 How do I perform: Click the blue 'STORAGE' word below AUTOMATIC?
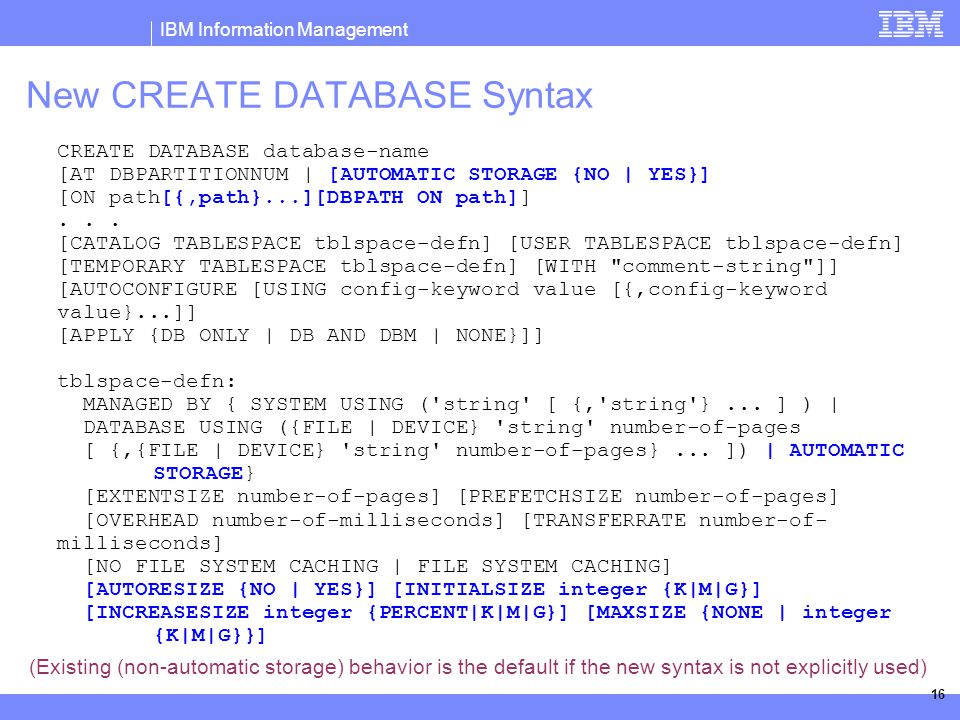(x=198, y=473)
